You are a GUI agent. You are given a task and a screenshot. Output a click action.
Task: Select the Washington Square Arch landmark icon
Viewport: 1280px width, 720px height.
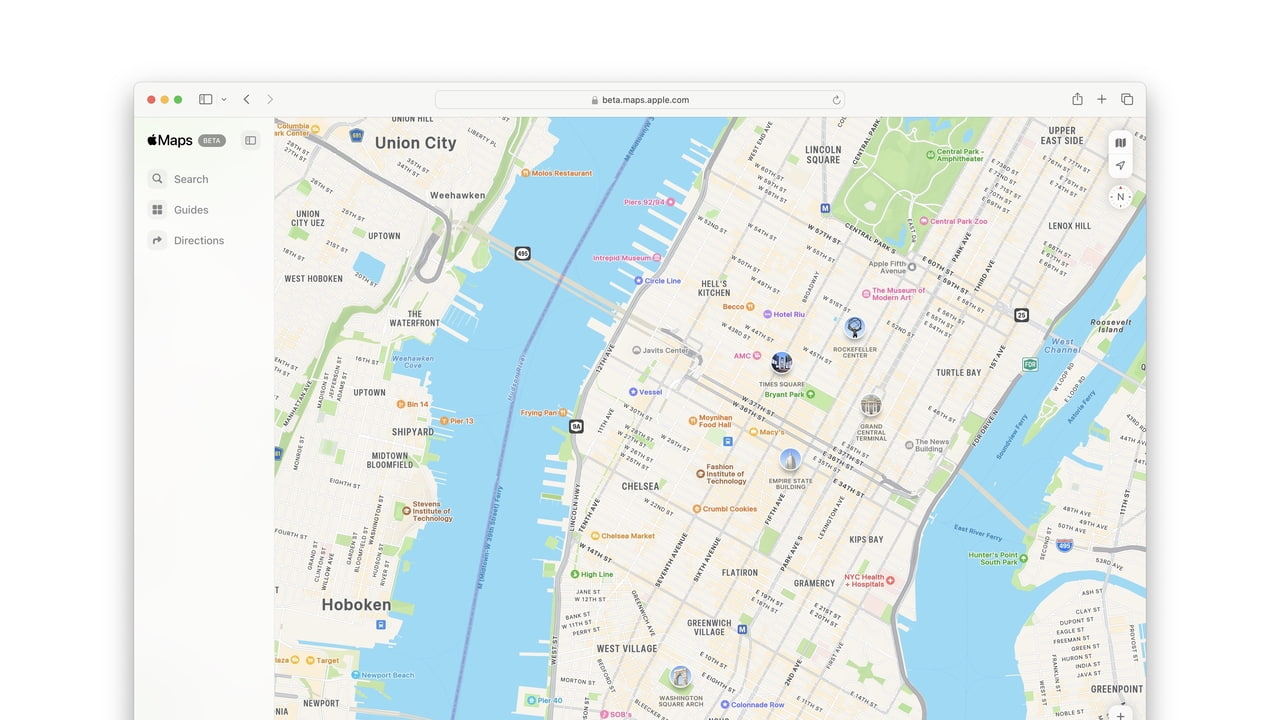681,677
